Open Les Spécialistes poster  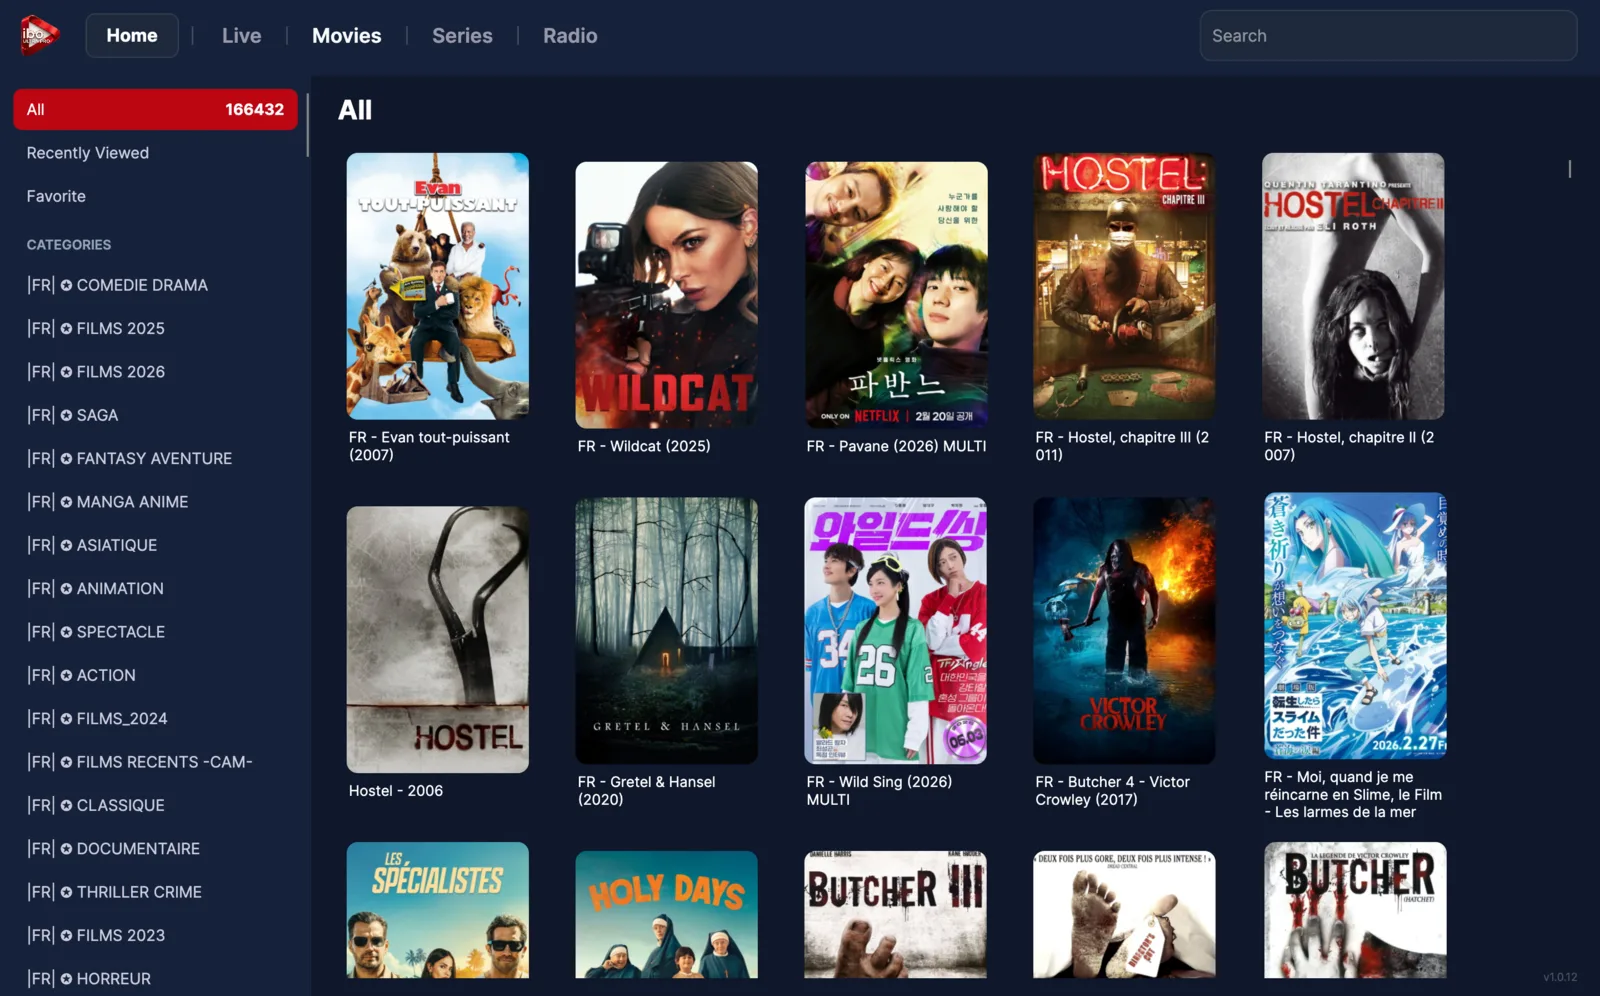pos(438,910)
